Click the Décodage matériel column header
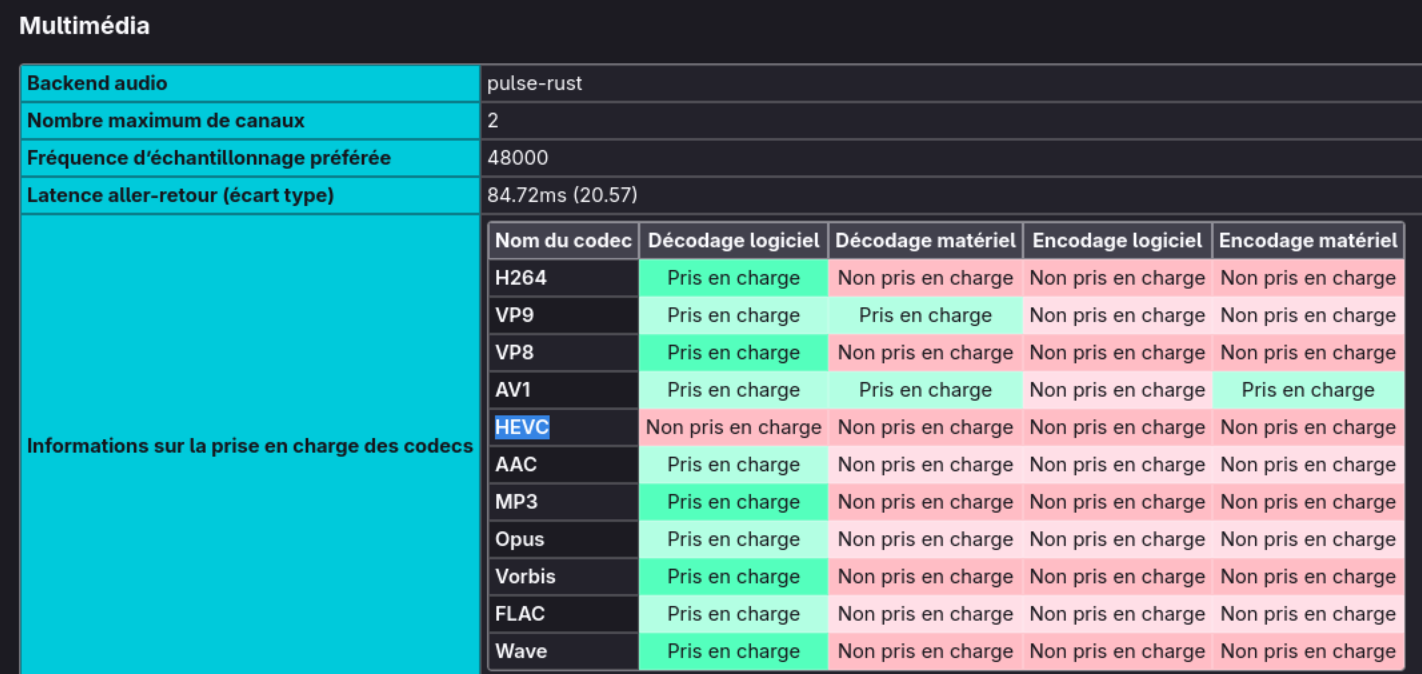This screenshot has height=674, width=1422. click(925, 240)
